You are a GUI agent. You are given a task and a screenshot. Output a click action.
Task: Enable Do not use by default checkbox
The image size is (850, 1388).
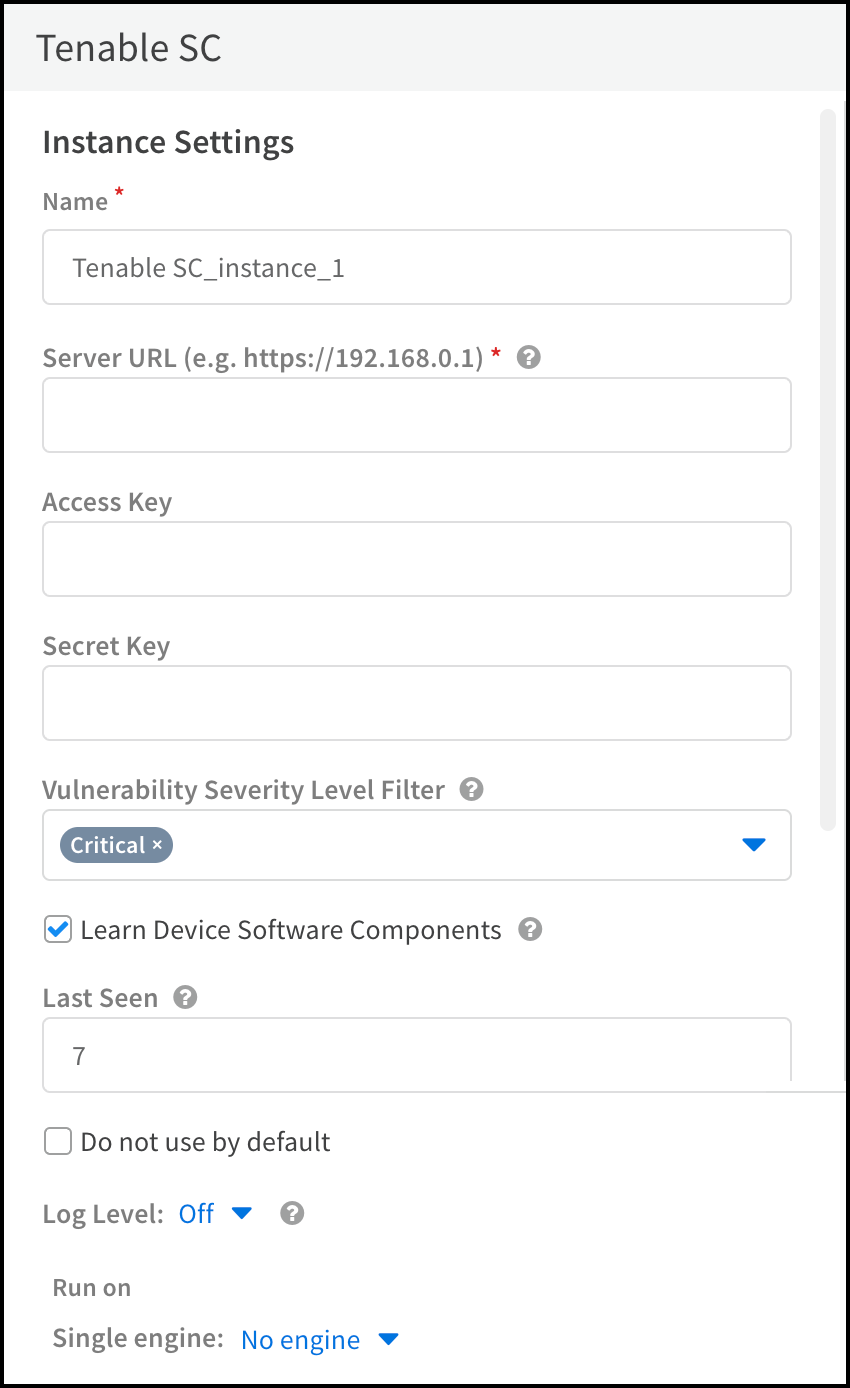(58, 1141)
